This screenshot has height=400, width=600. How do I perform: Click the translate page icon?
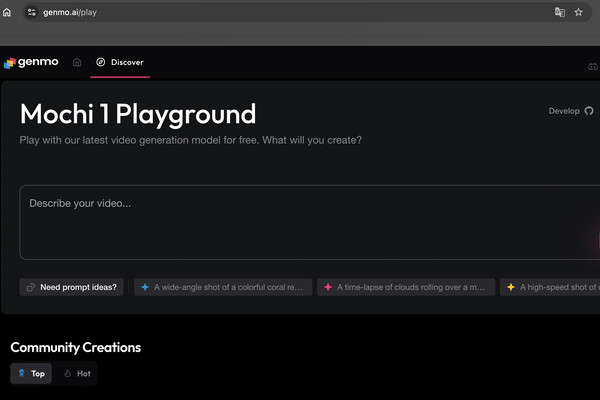tap(560, 13)
